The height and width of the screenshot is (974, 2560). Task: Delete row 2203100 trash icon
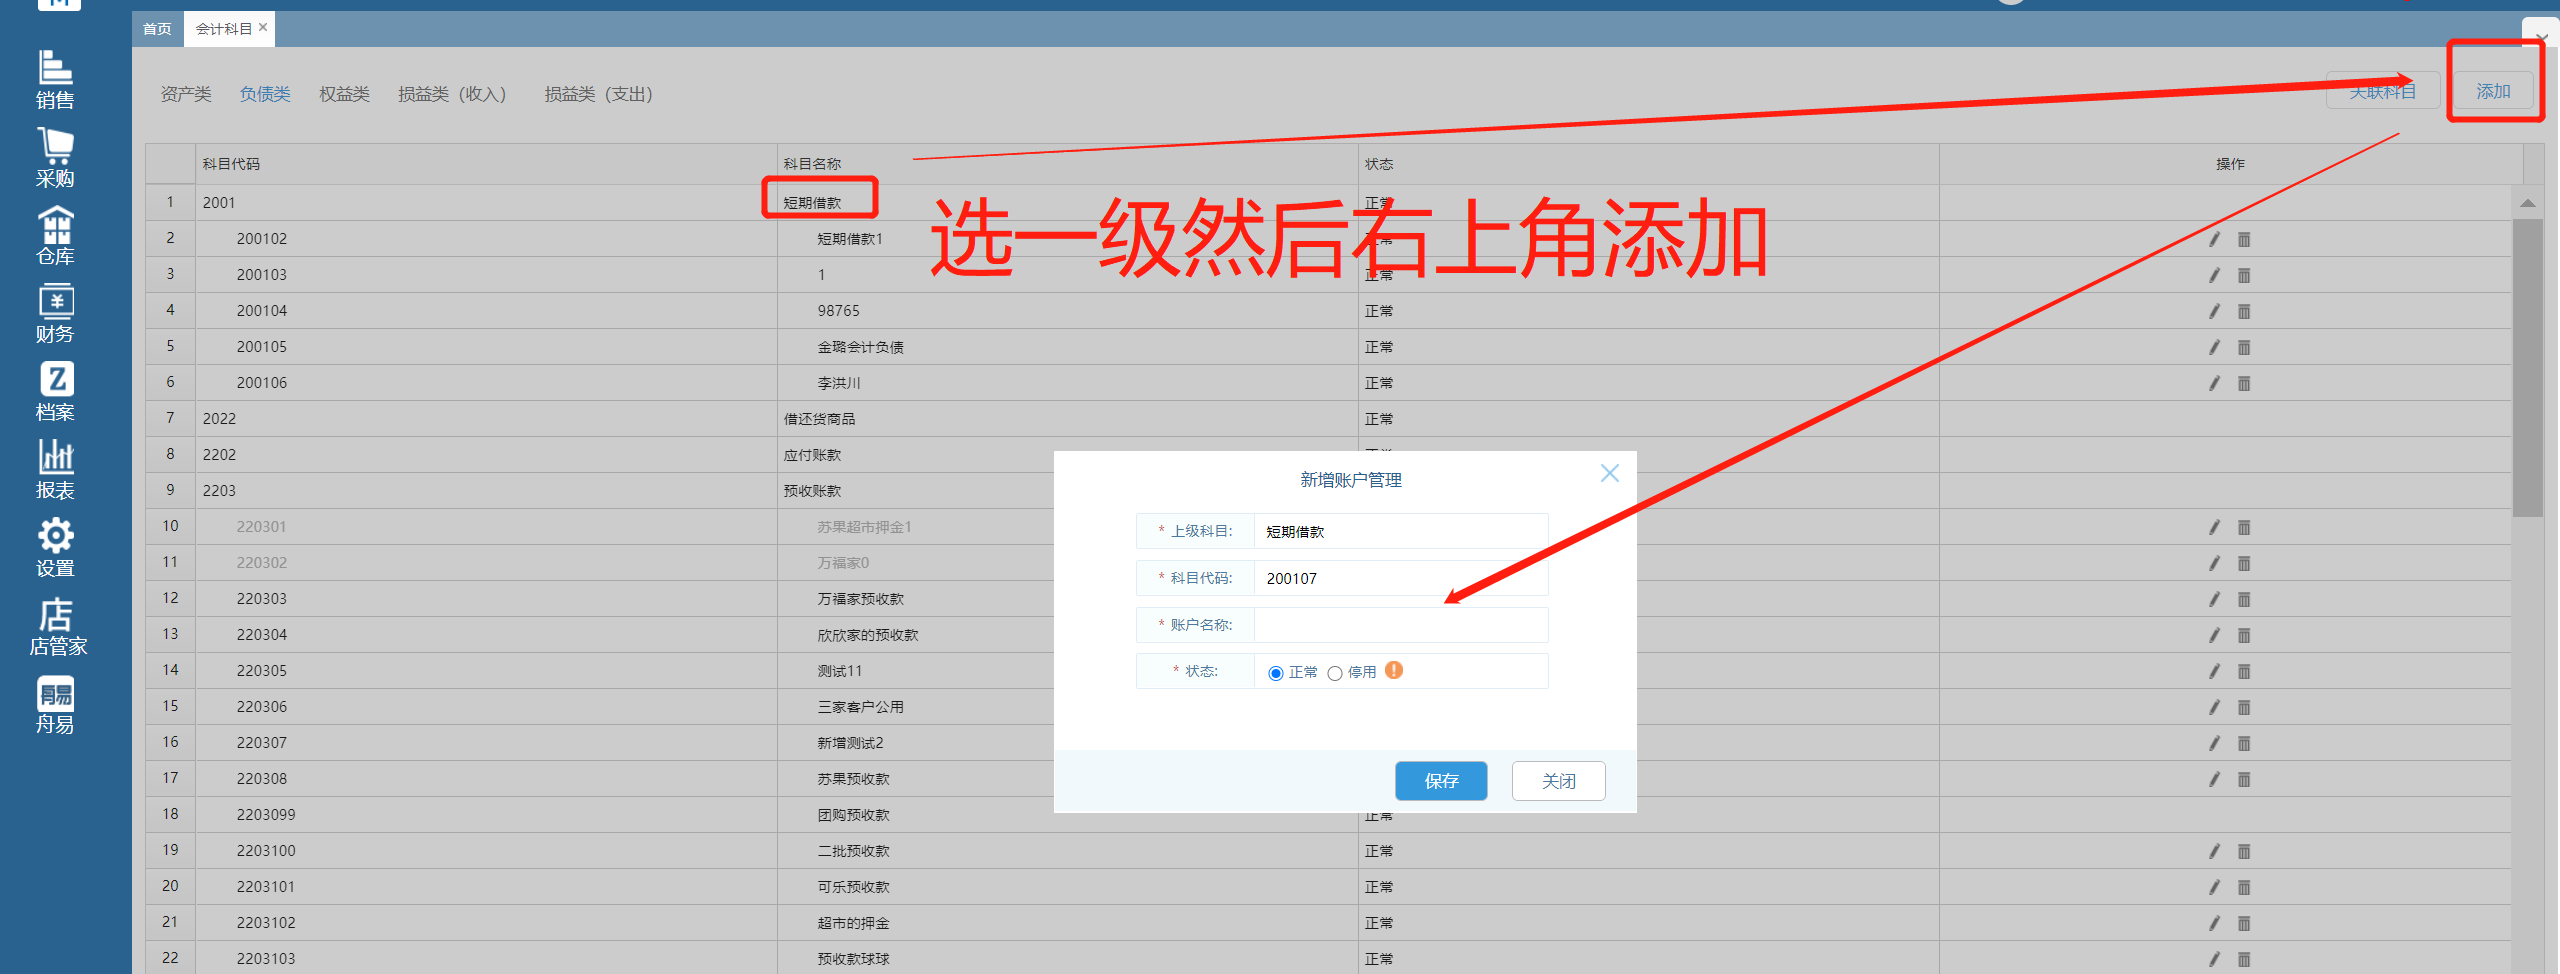tap(2244, 851)
